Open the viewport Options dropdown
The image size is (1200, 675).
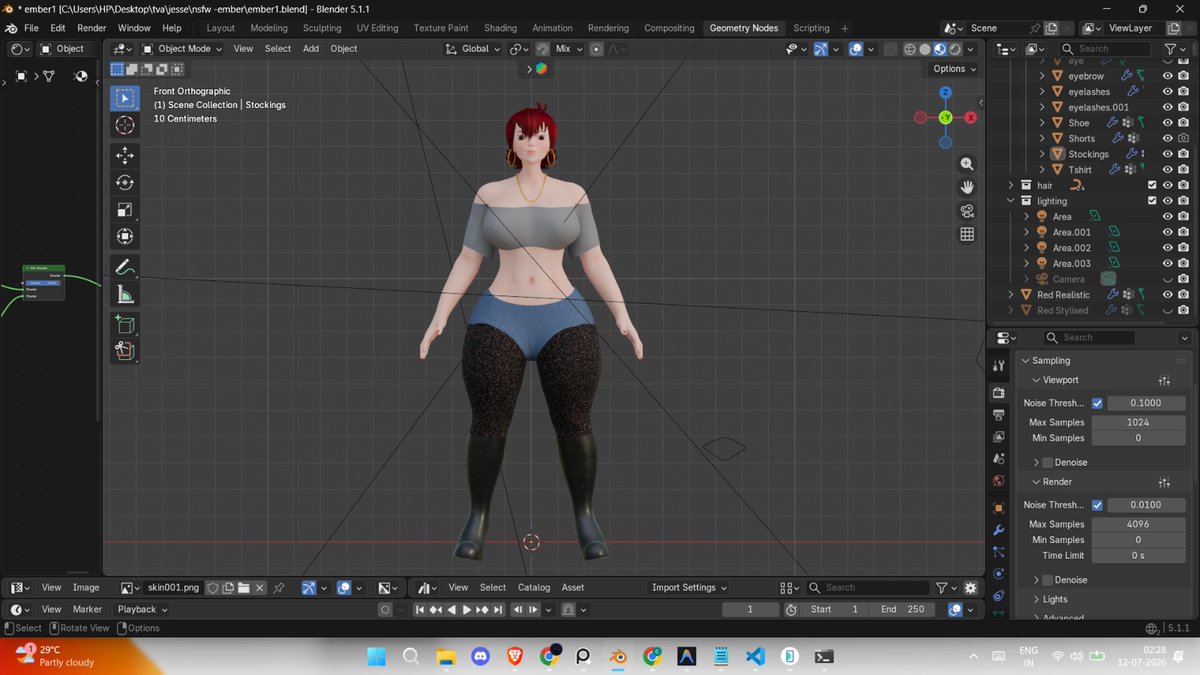[x=954, y=68]
